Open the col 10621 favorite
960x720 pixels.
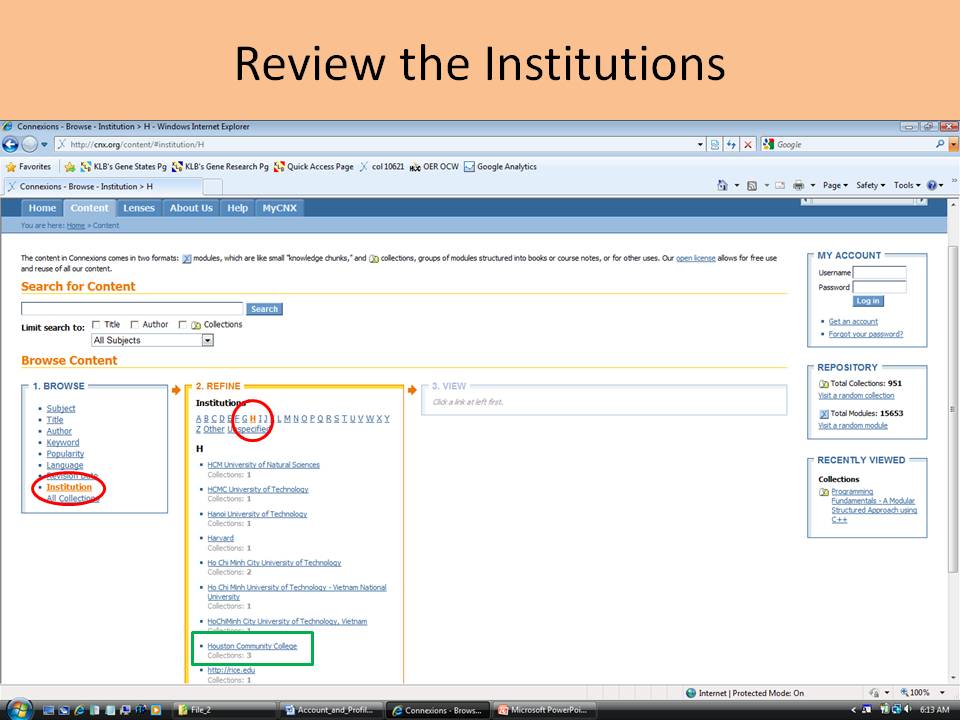(382, 167)
